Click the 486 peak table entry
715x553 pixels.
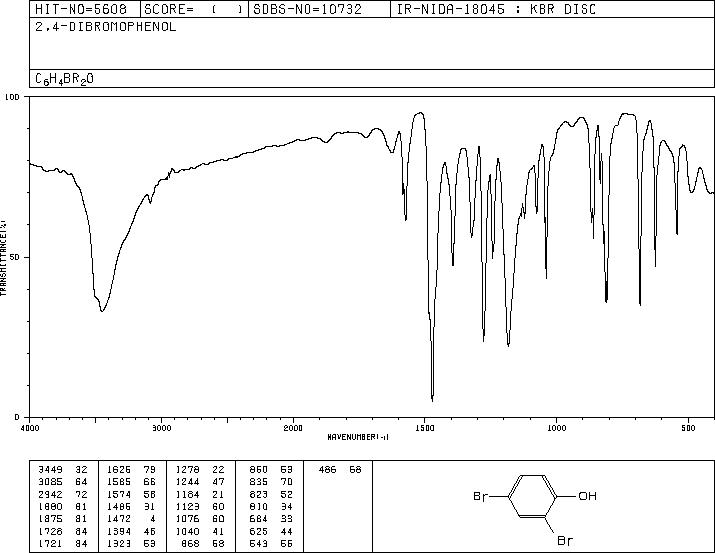click(340, 470)
